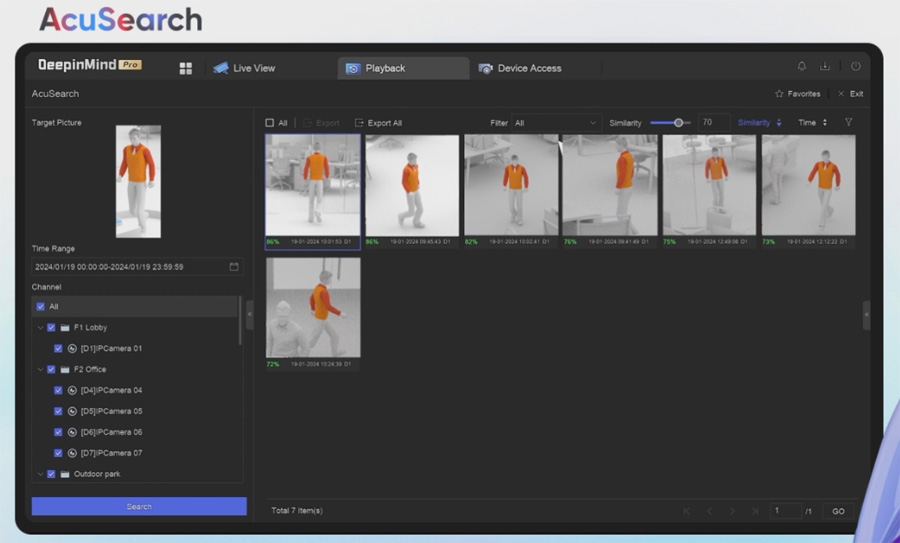Select the first 86% match thumbnail
Viewport: 900px width, 543px height.
(313, 185)
